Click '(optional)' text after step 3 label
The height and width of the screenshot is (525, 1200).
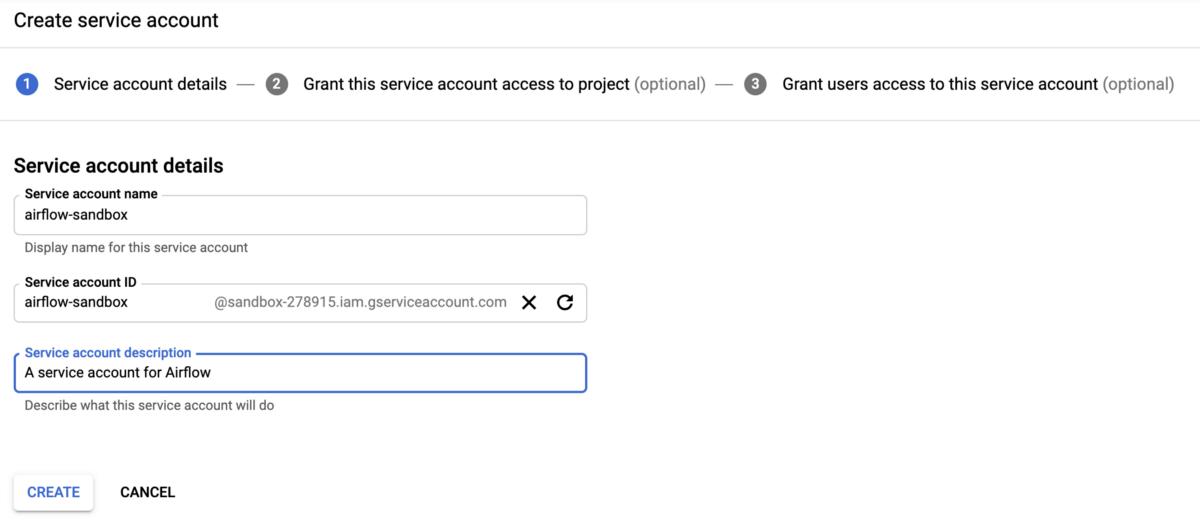point(1138,84)
